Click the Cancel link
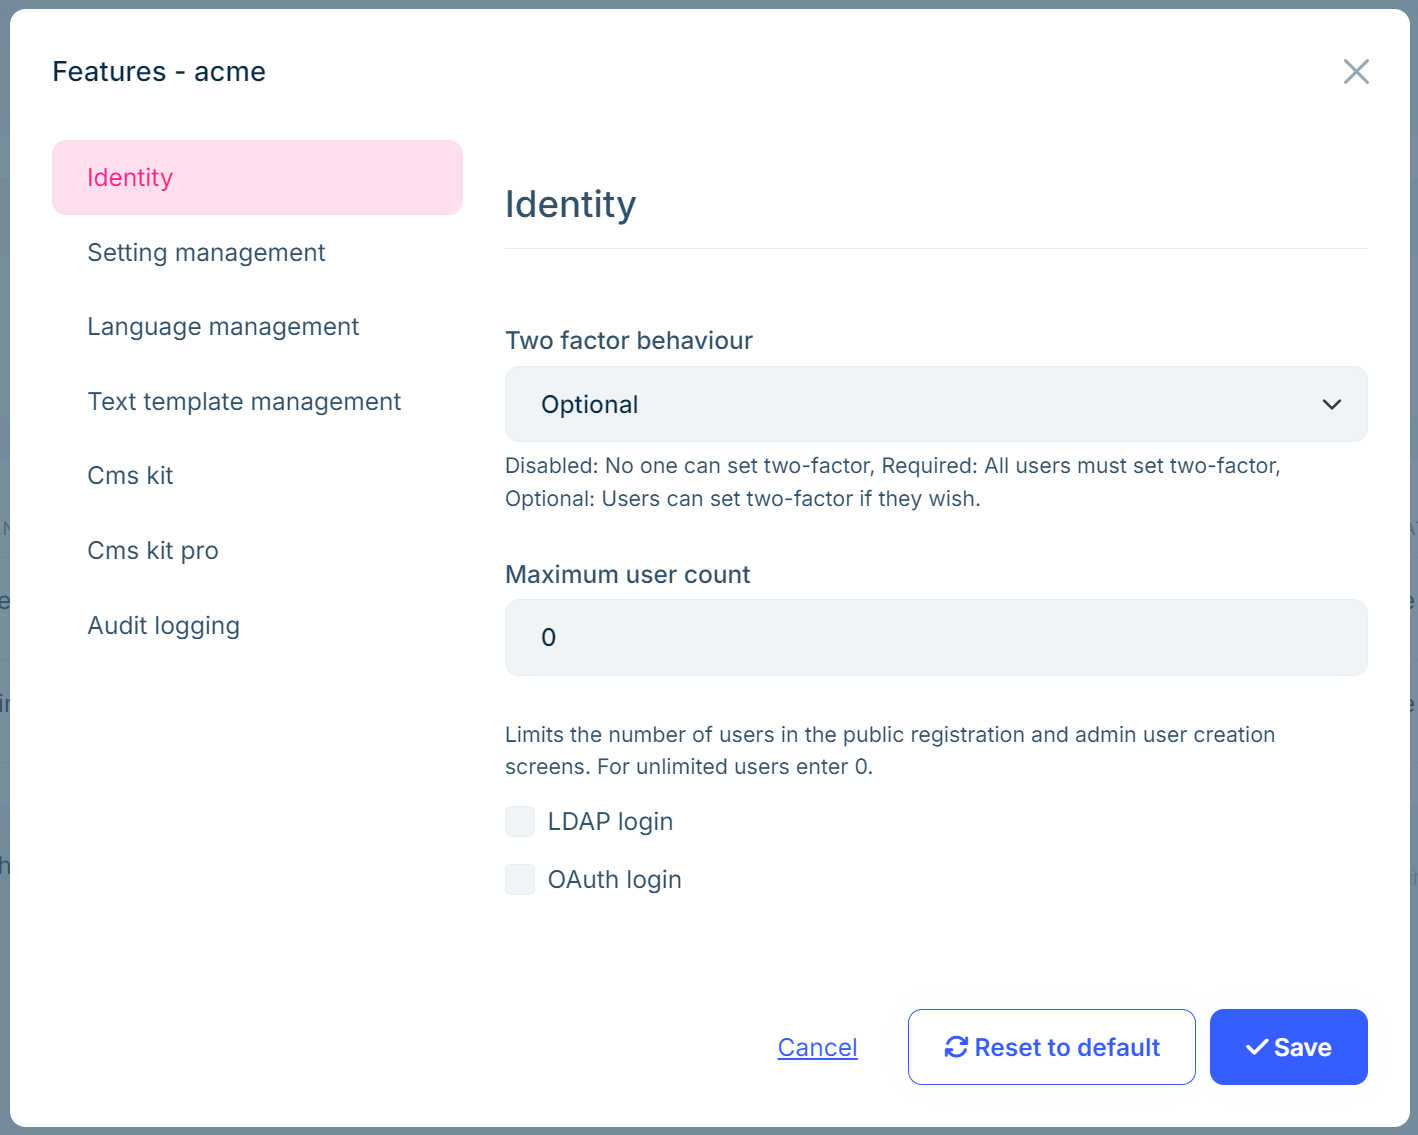 click(817, 1047)
